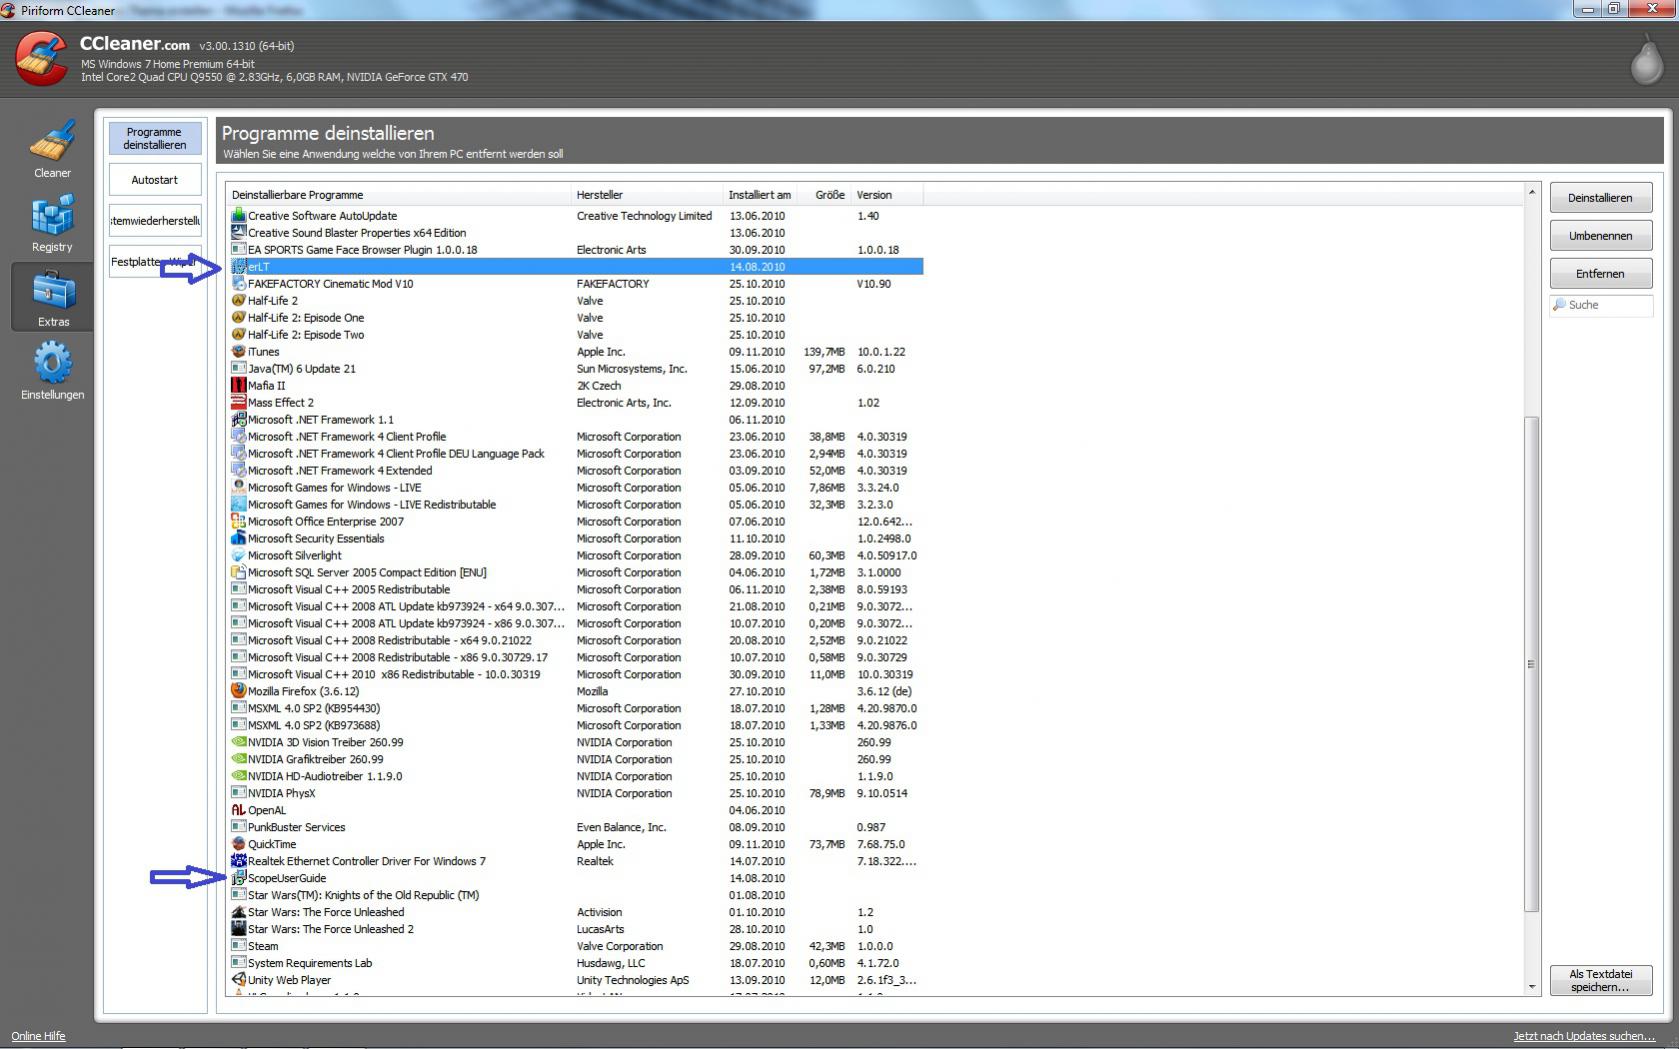
Task: Select Creative Sound Blaster Properties x64 Edition row
Action: [576, 233]
